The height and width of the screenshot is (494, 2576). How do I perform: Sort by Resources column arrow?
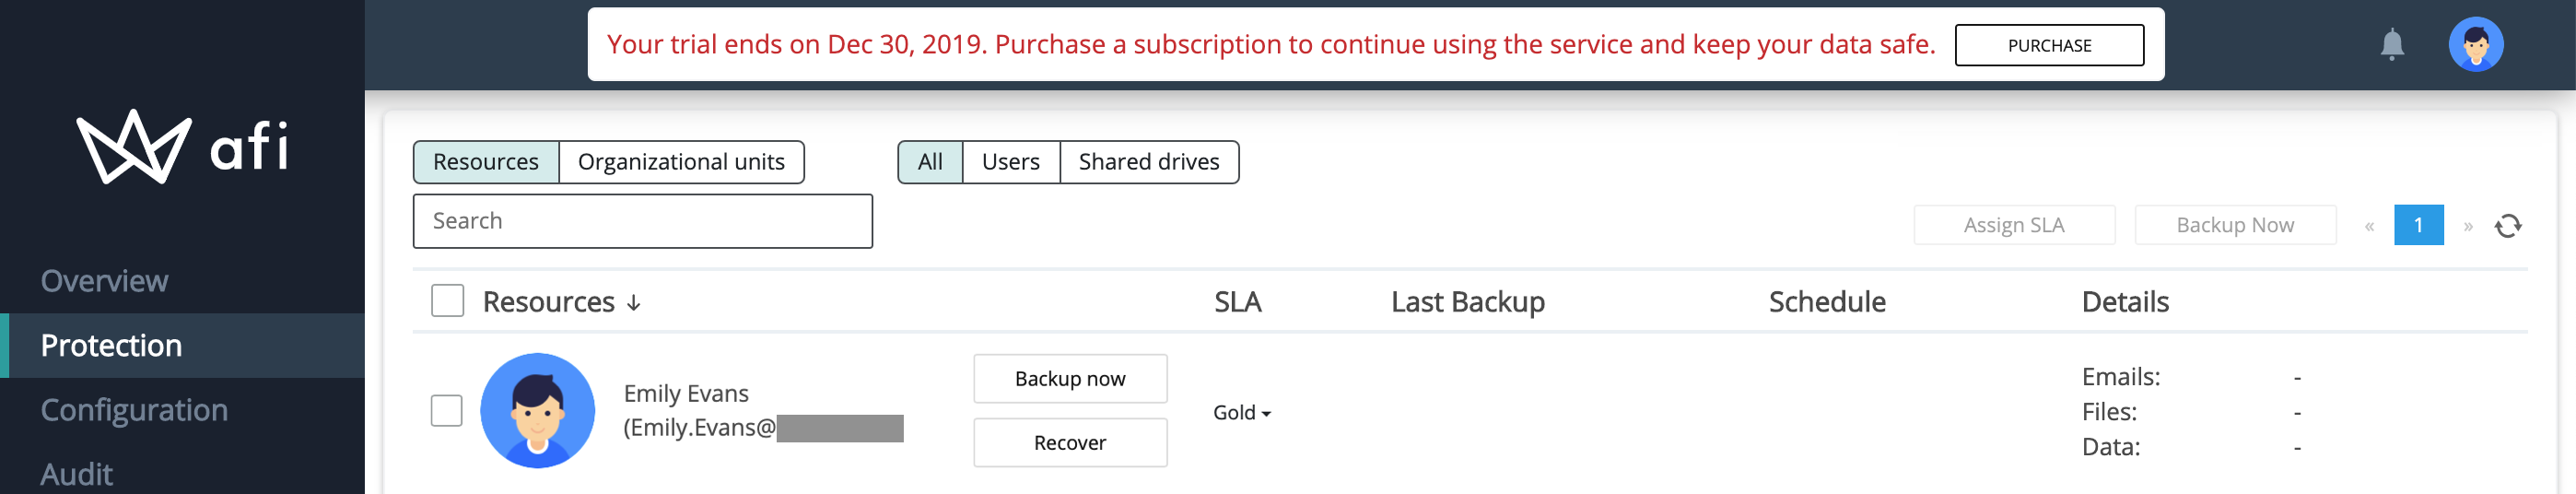[633, 302]
